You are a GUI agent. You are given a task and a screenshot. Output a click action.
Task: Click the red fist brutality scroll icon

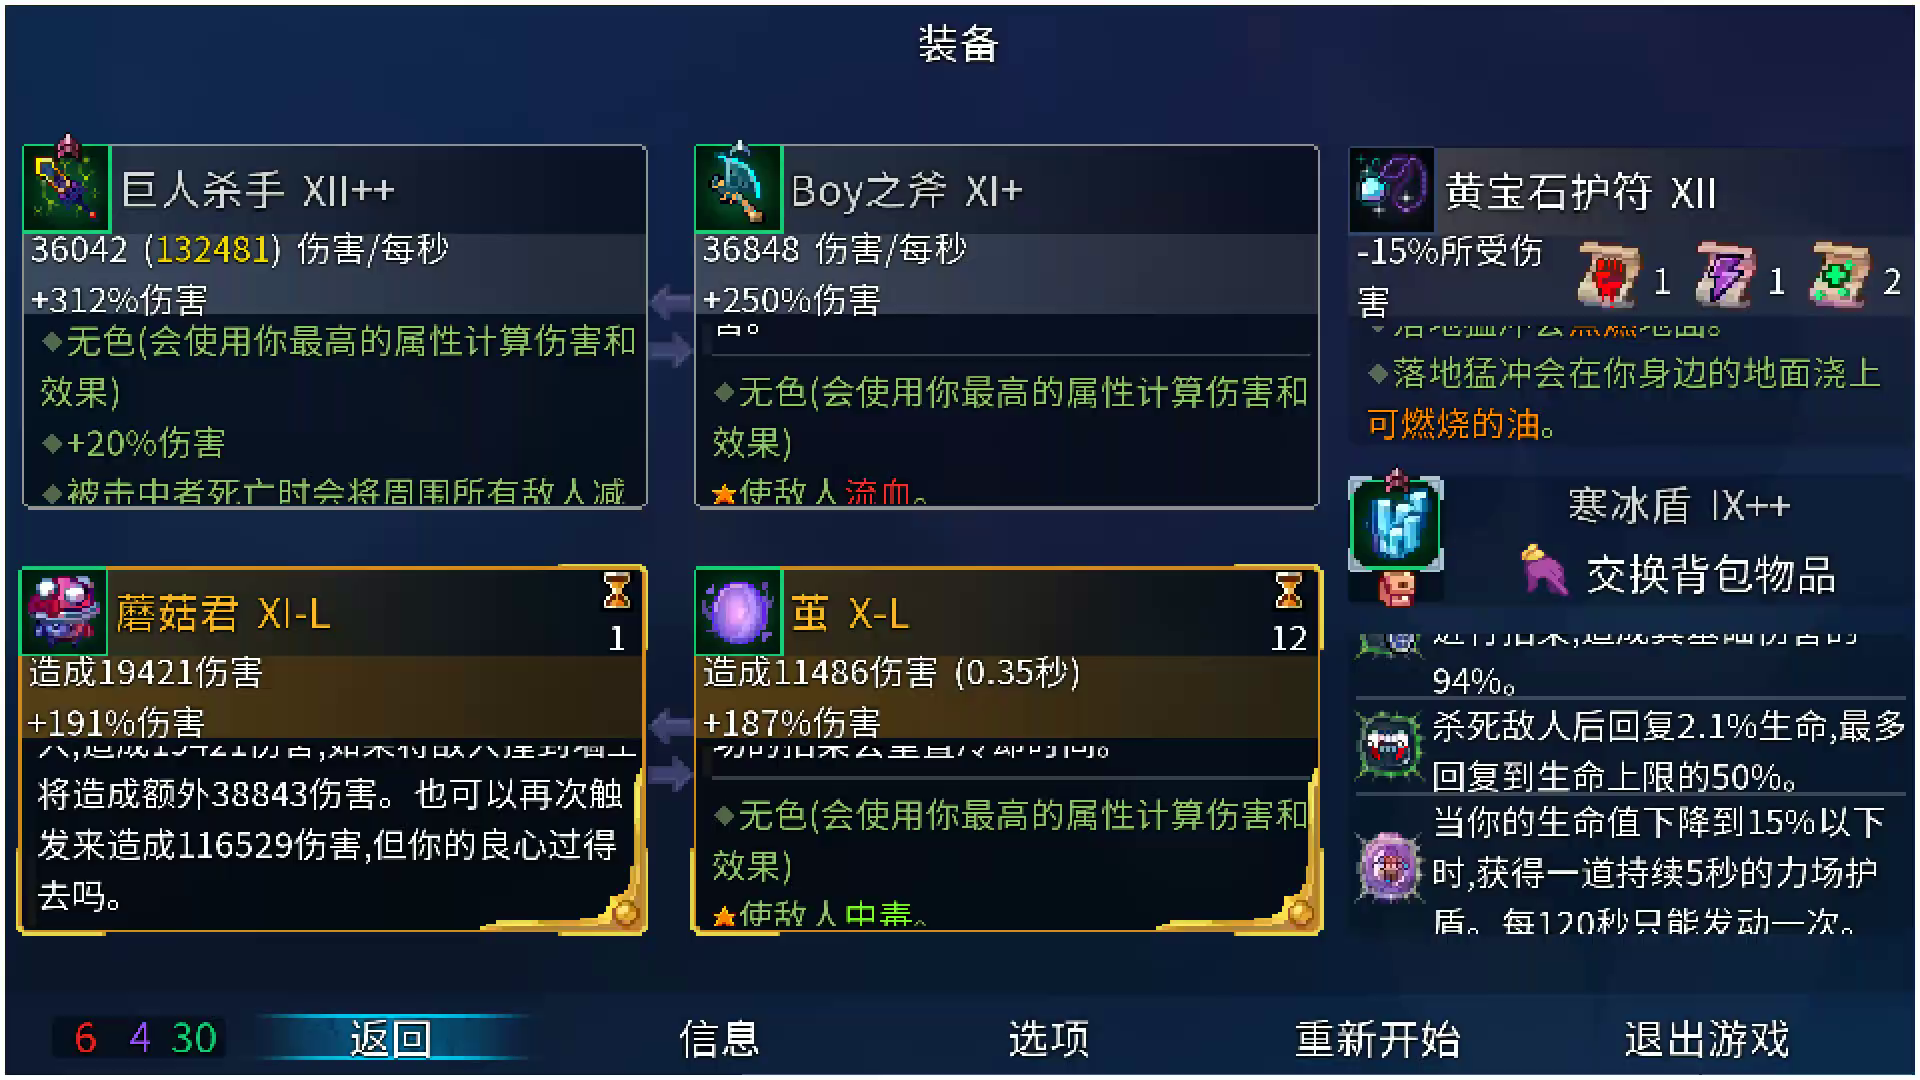[x=1608, y=277]
